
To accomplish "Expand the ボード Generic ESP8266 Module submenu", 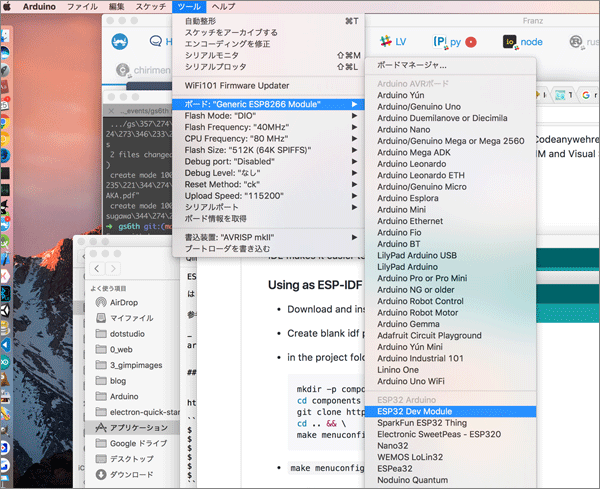I will (x=268, y=104).
